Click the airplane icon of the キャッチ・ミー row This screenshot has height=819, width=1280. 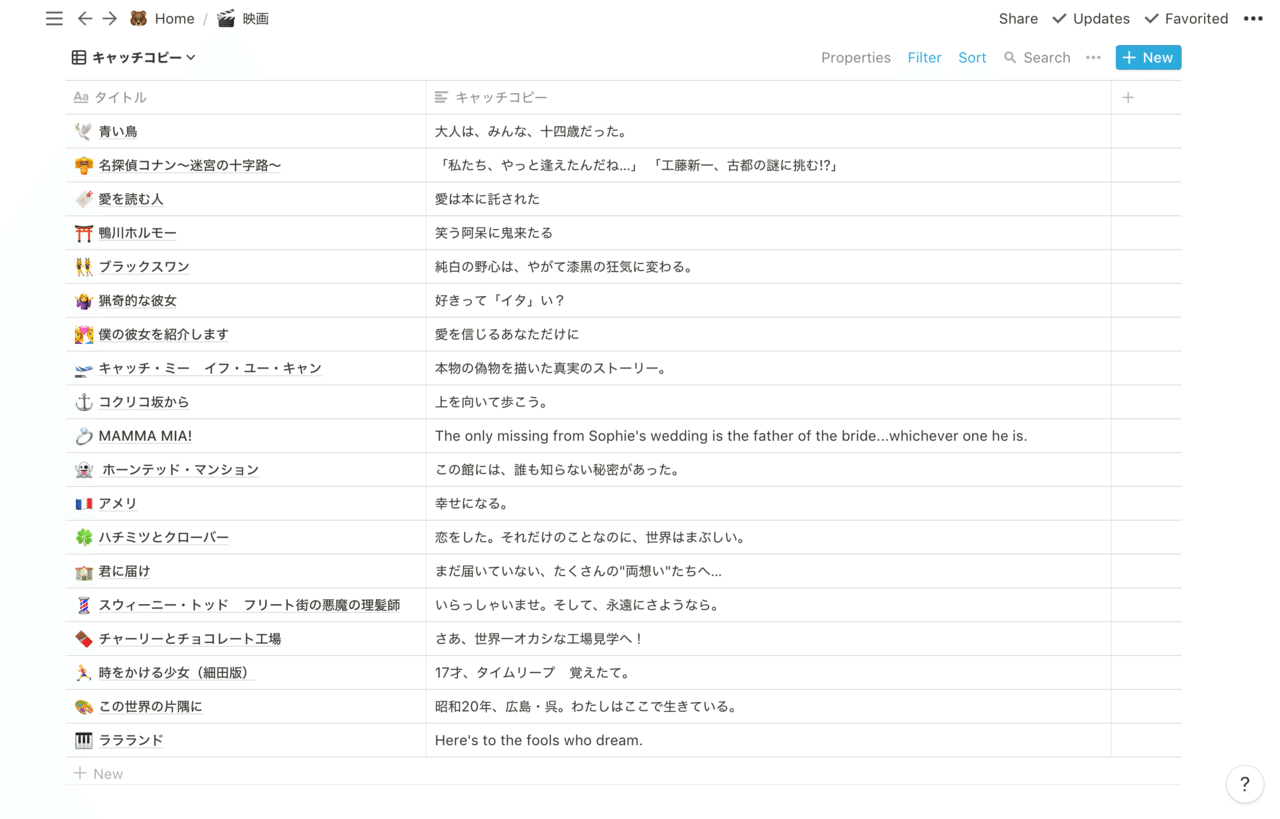[x=84, y=368]
